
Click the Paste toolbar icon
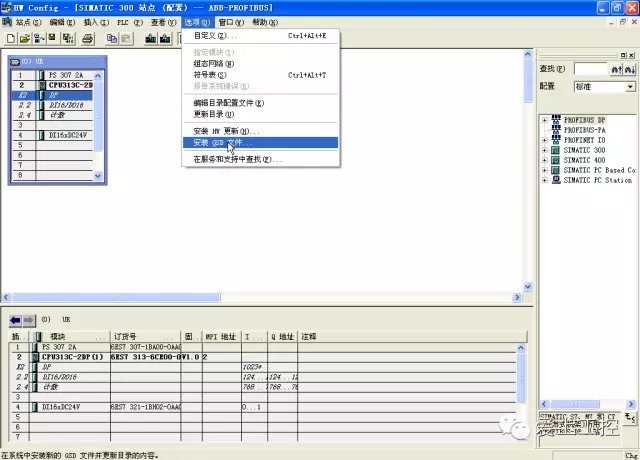126,39
